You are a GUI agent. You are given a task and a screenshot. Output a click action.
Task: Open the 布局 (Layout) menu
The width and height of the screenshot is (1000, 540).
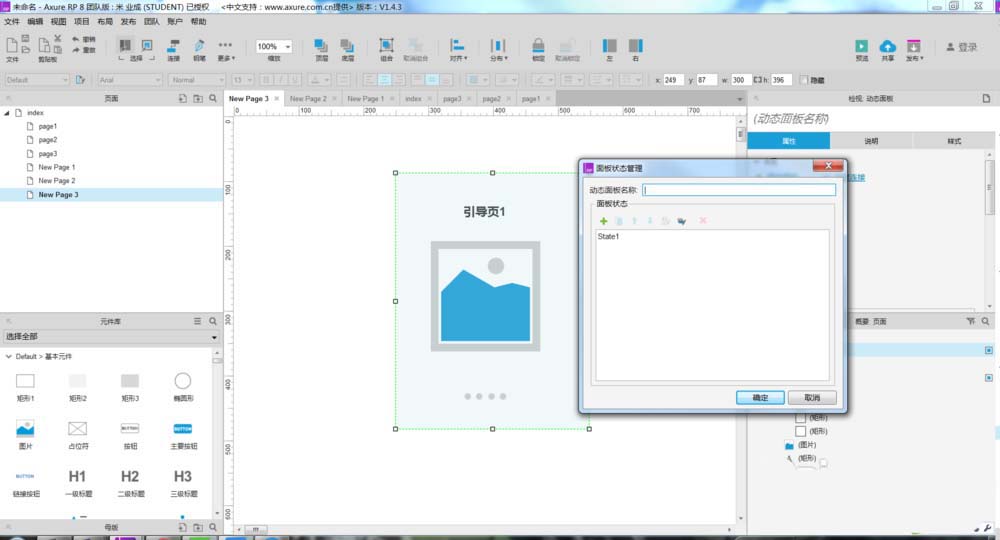tap(105, 21)
